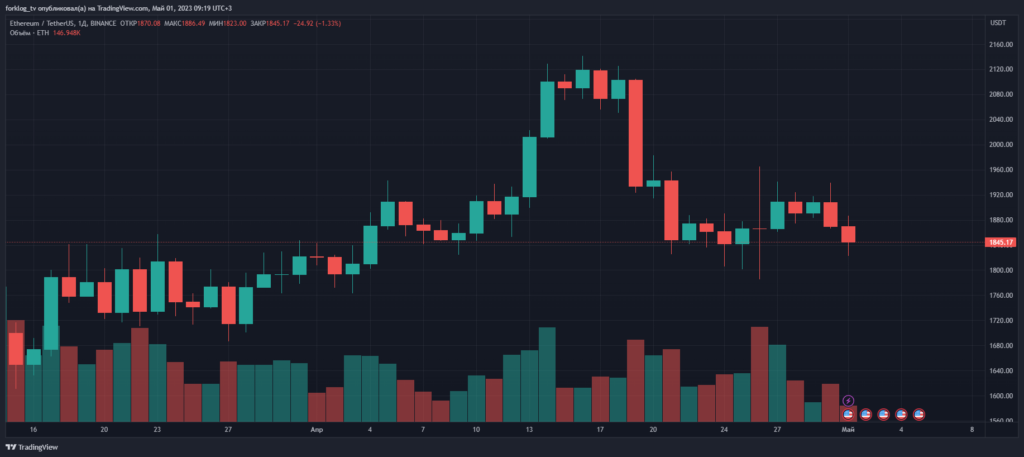Click the fourth US flag event marker

[901, 414]
